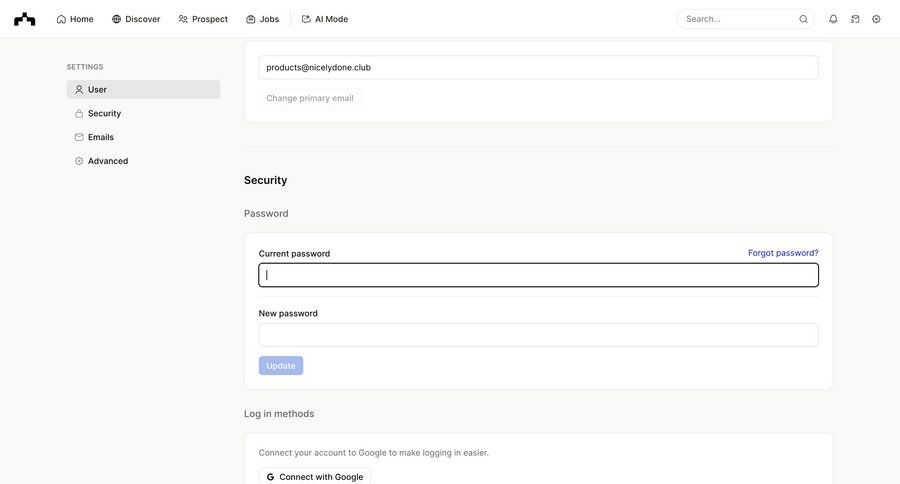
Task: Click the New password field
Action: (x=538, y=335)
